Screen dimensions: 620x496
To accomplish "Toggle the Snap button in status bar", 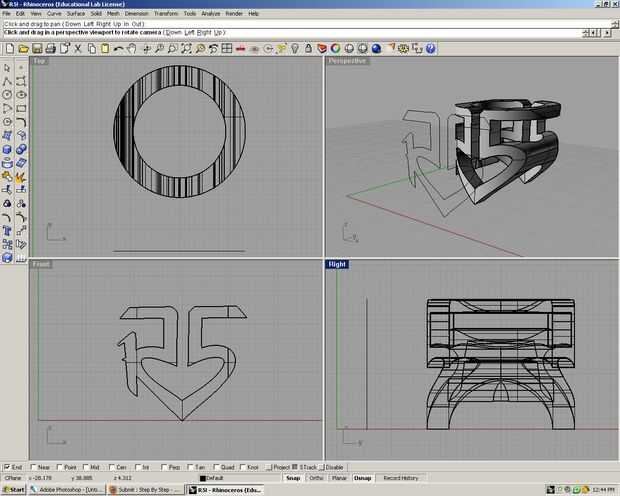I will (292, 478).
